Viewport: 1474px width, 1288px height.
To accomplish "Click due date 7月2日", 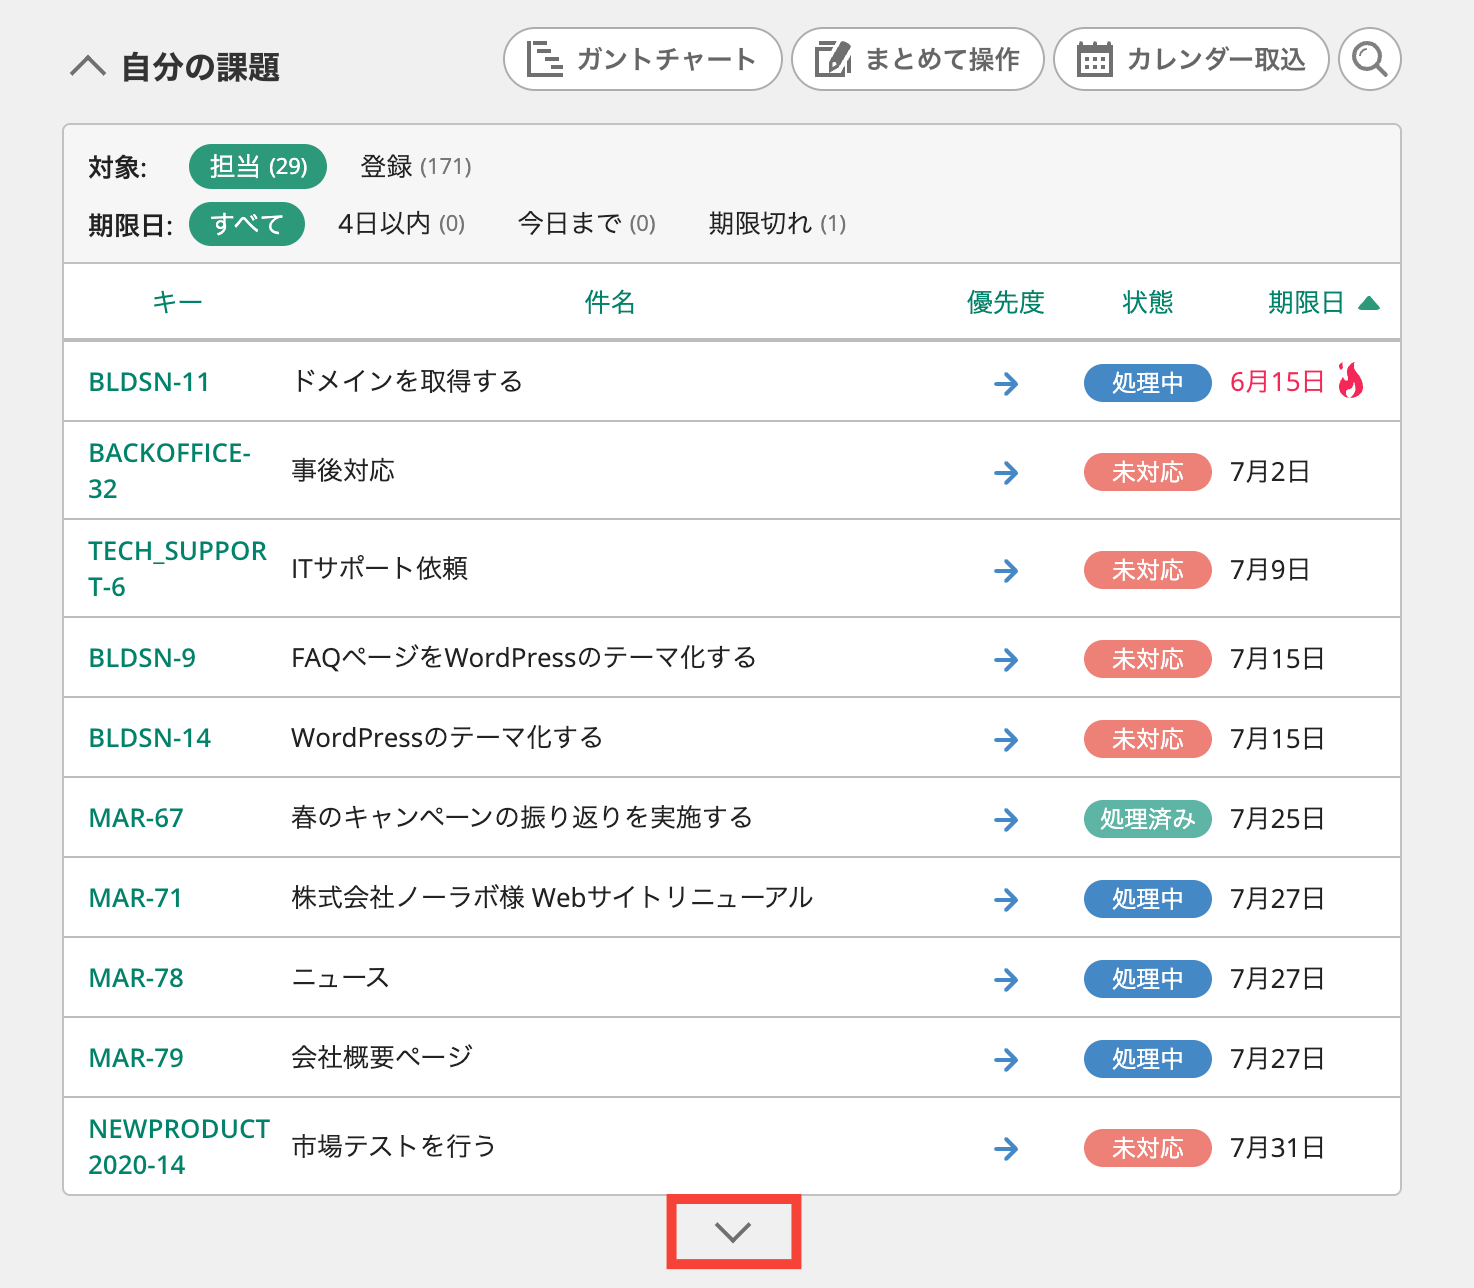I will [1270, 471].
